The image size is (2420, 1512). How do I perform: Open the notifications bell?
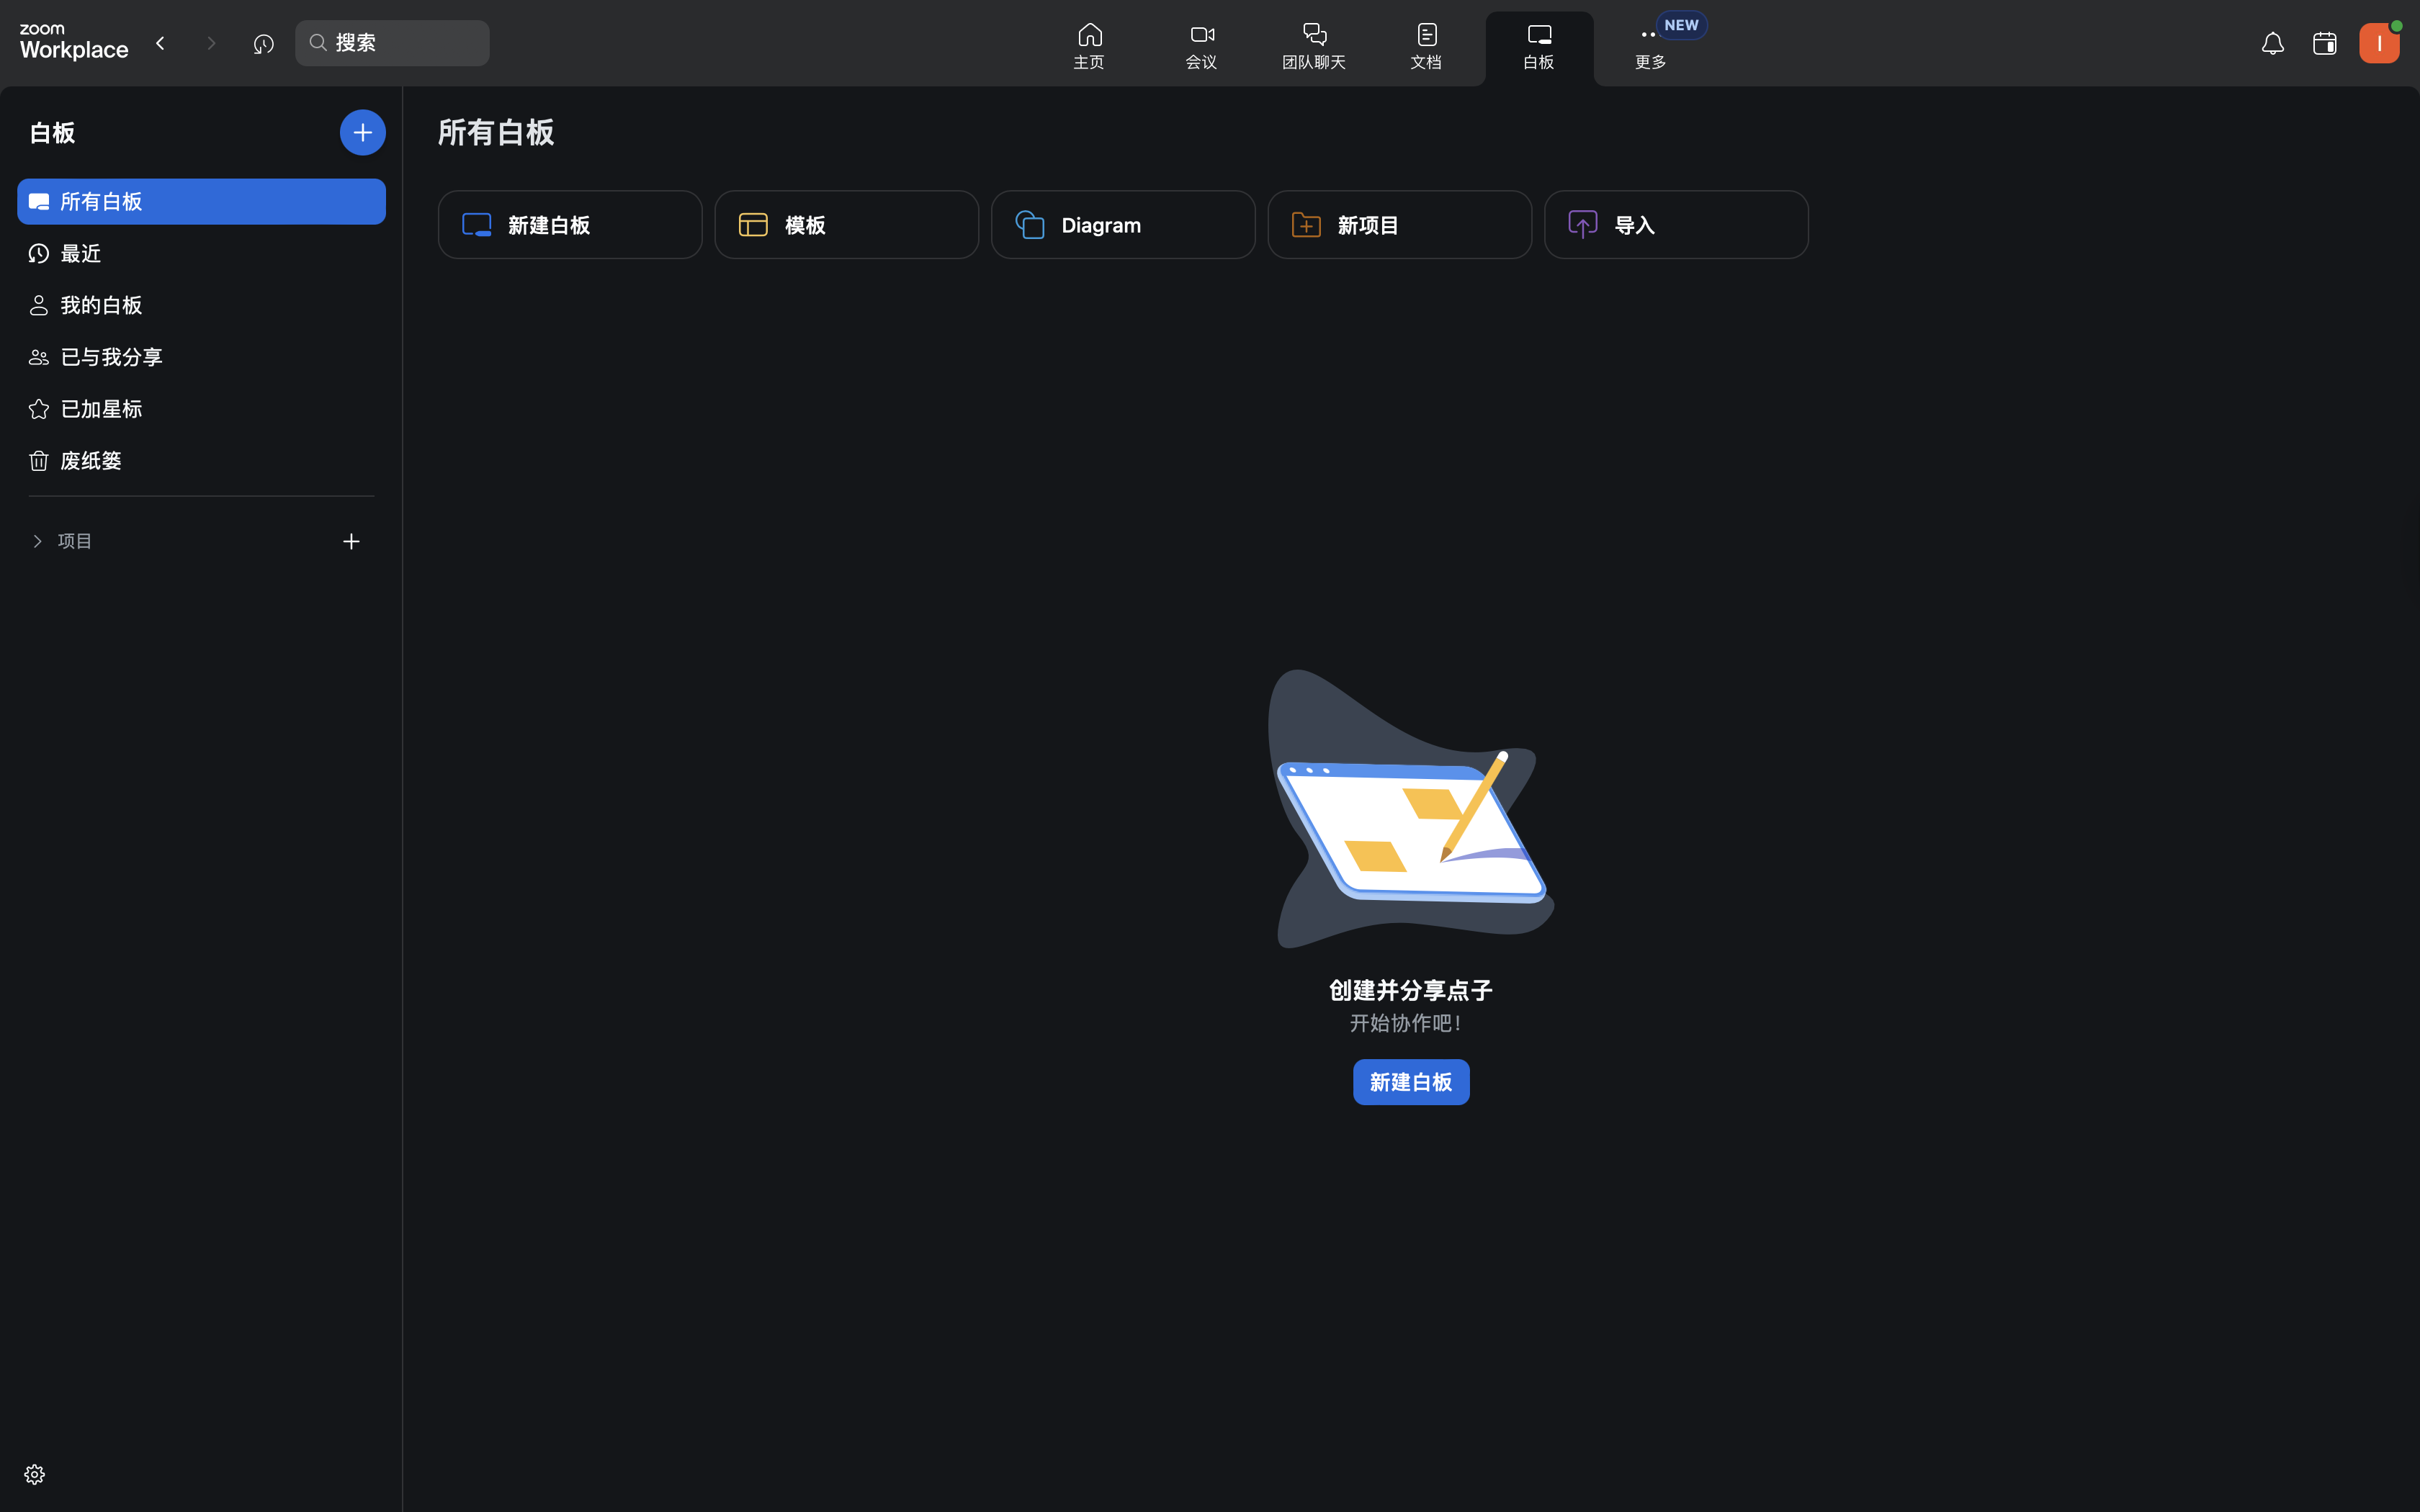coord(2272,43)
